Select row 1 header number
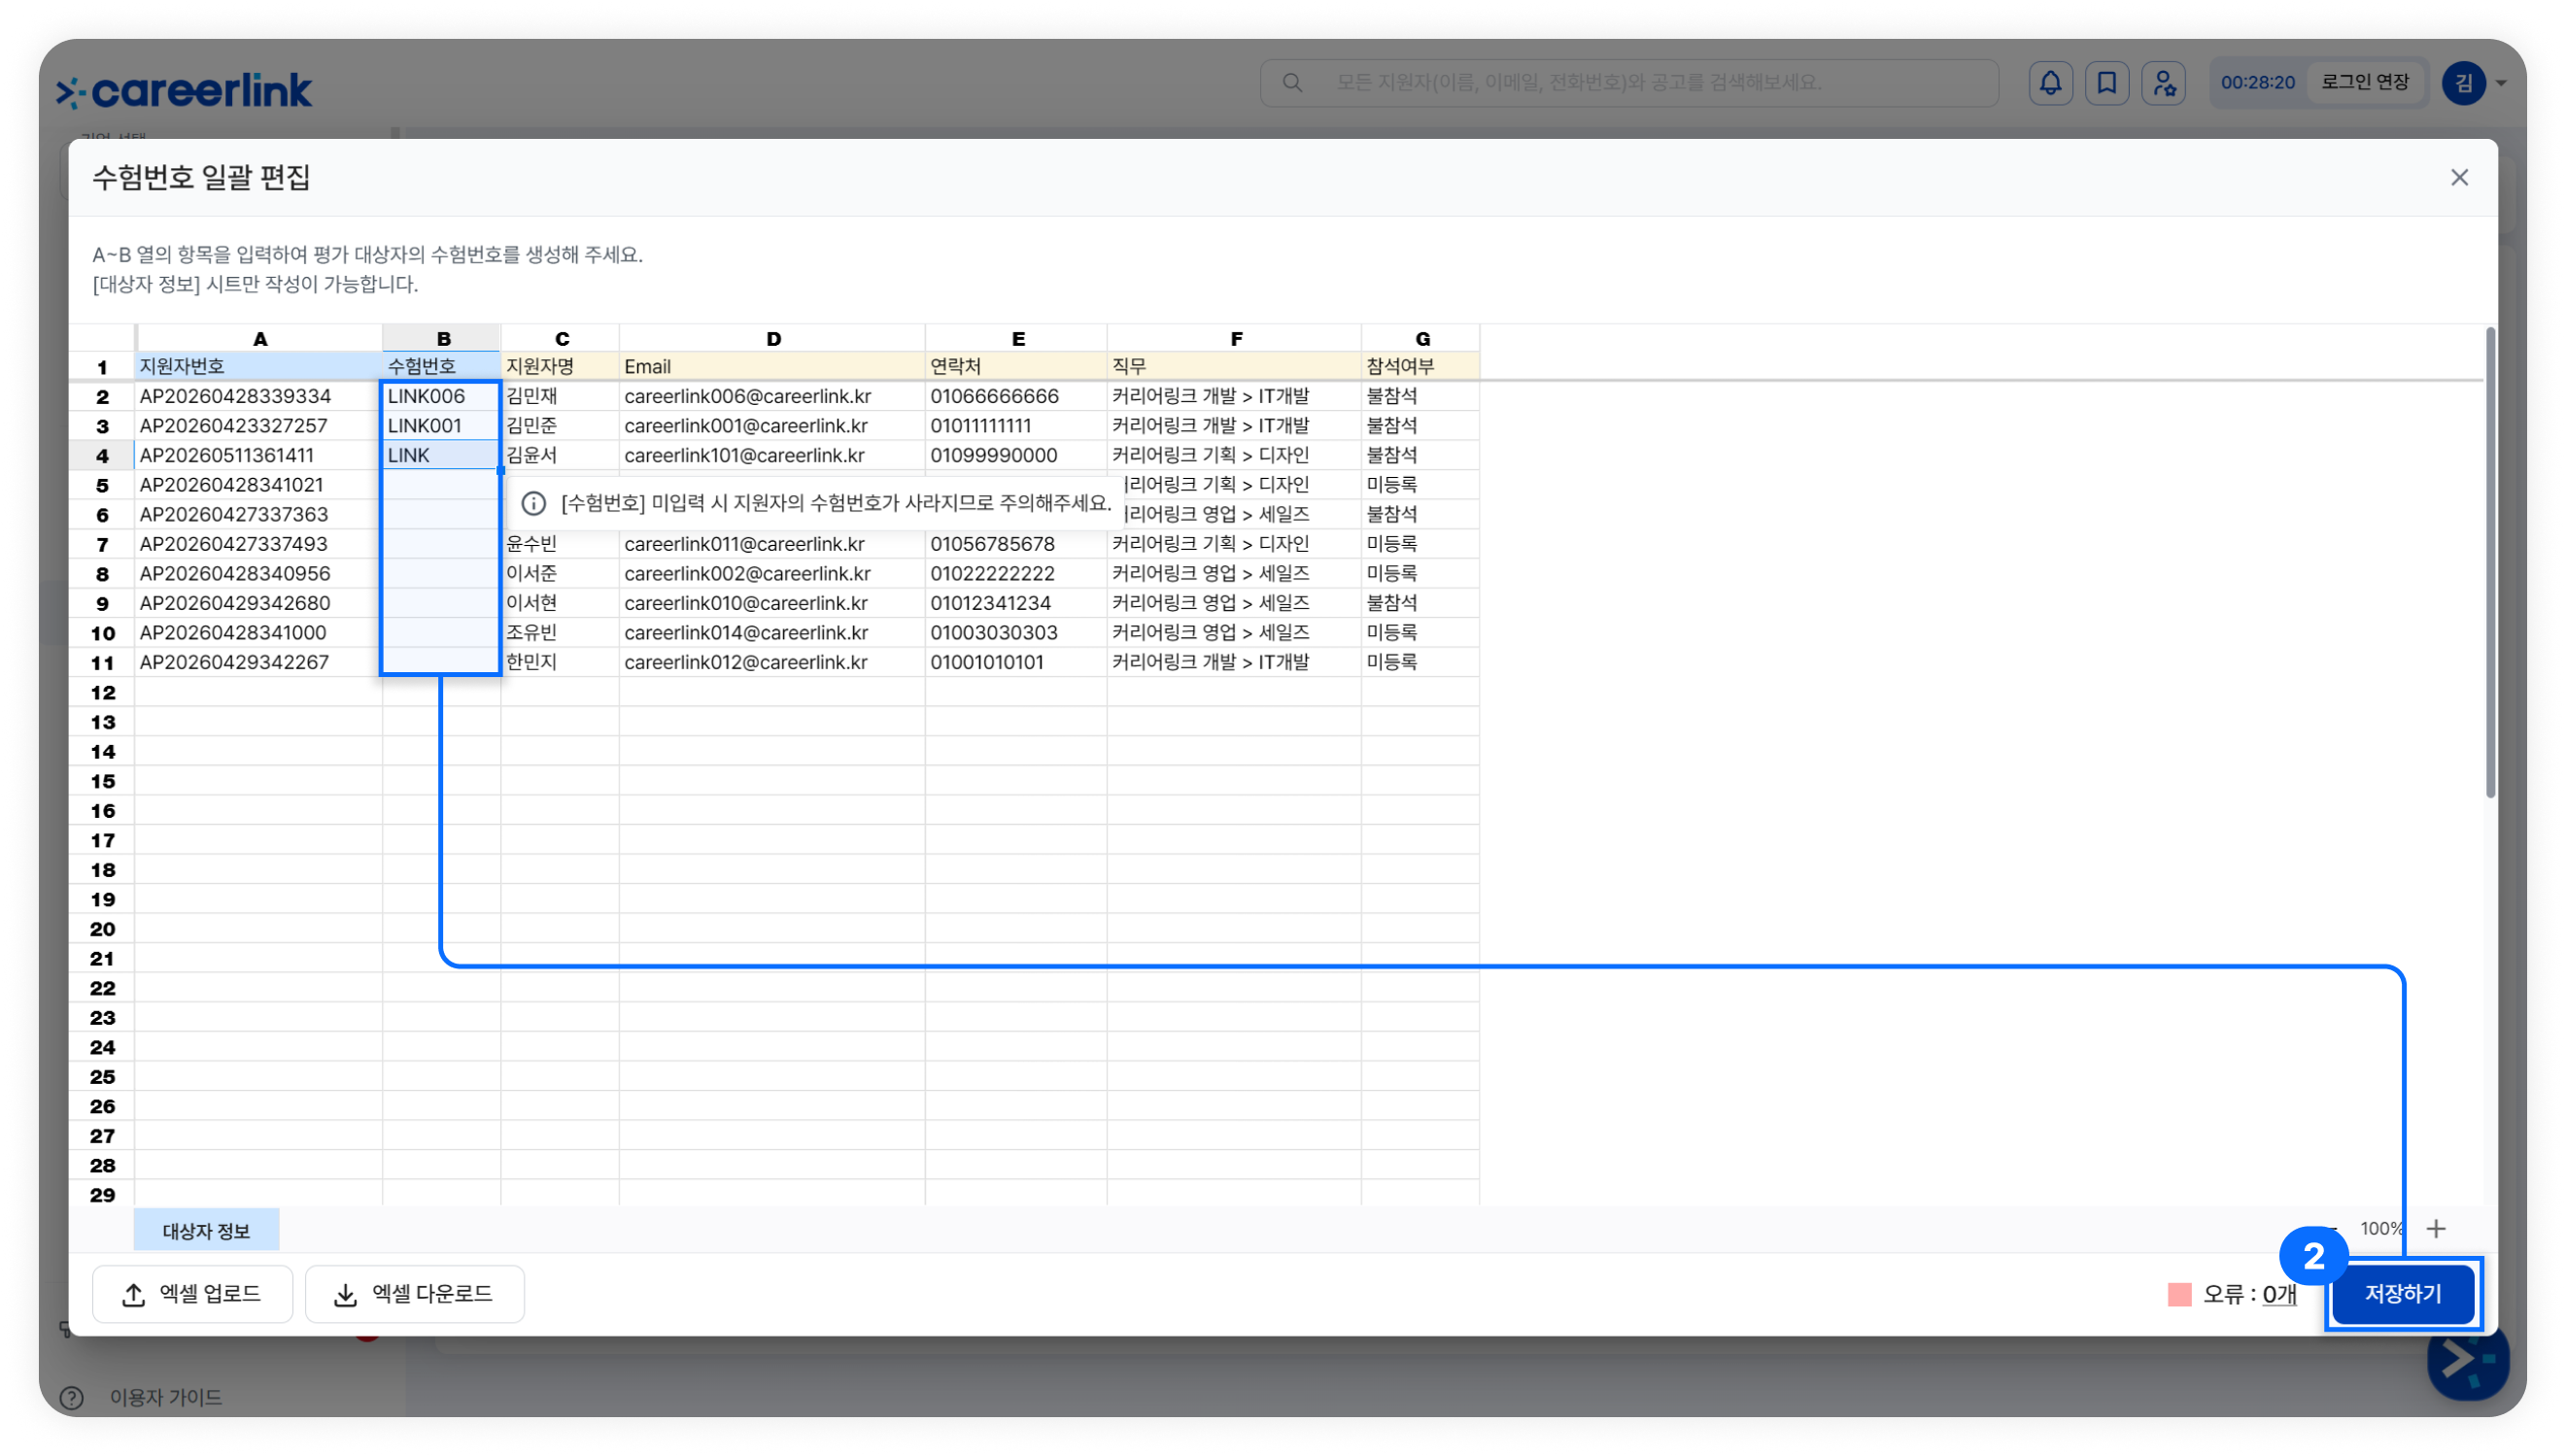The height and width of the screenshot is (1456, 2566). coord(102,367)
